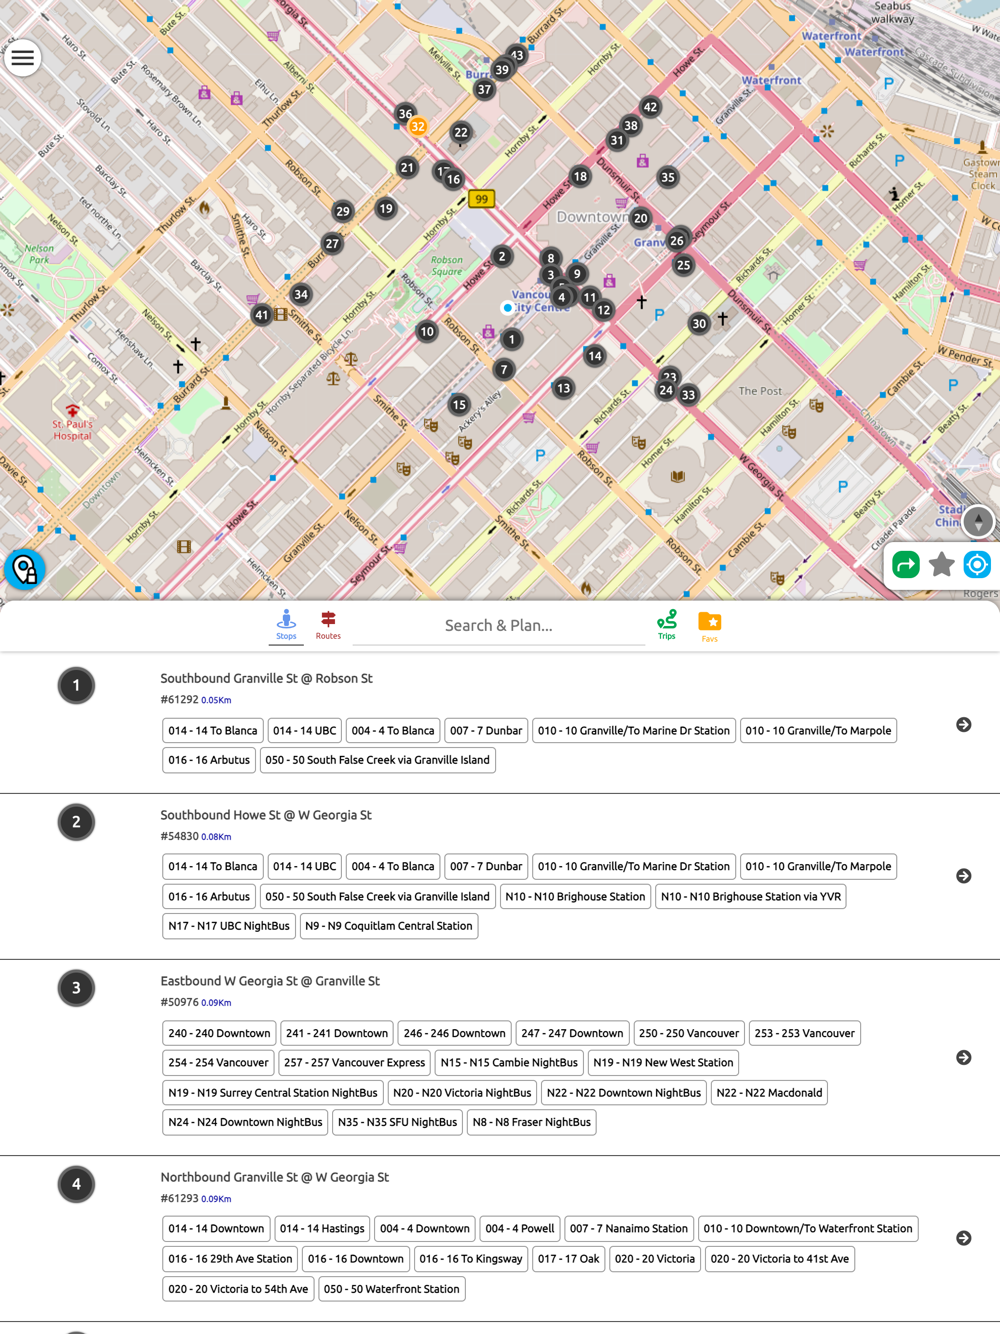Center map on my location
The width and height of the screenshot is (1000, 1334).
pos(977,565)
